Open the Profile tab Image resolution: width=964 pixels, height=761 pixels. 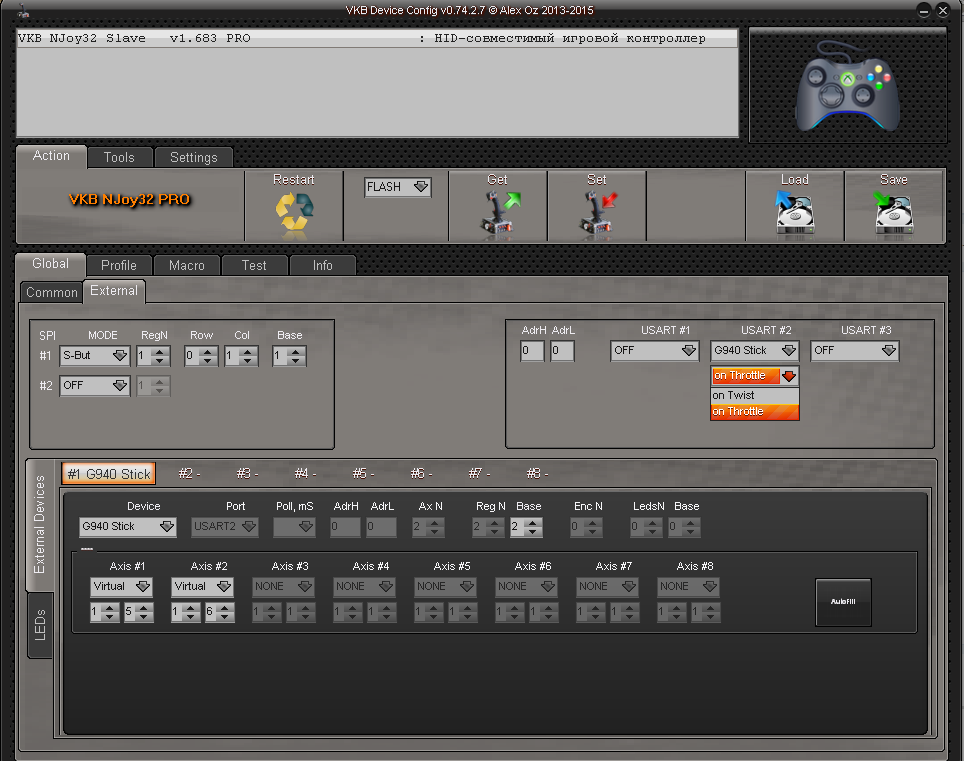(x=119, y=265)
